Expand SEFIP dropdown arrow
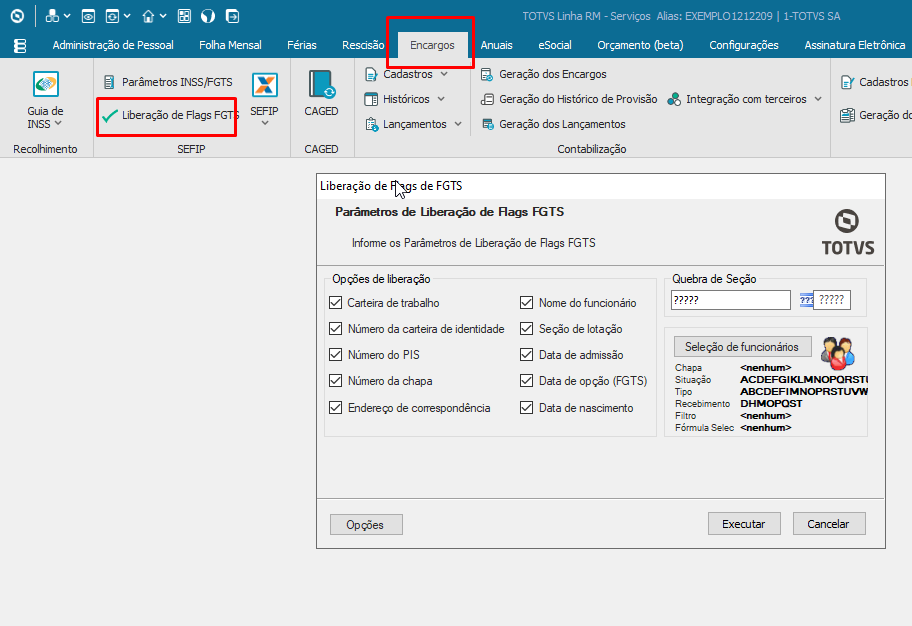 click(x=265, y=123)
